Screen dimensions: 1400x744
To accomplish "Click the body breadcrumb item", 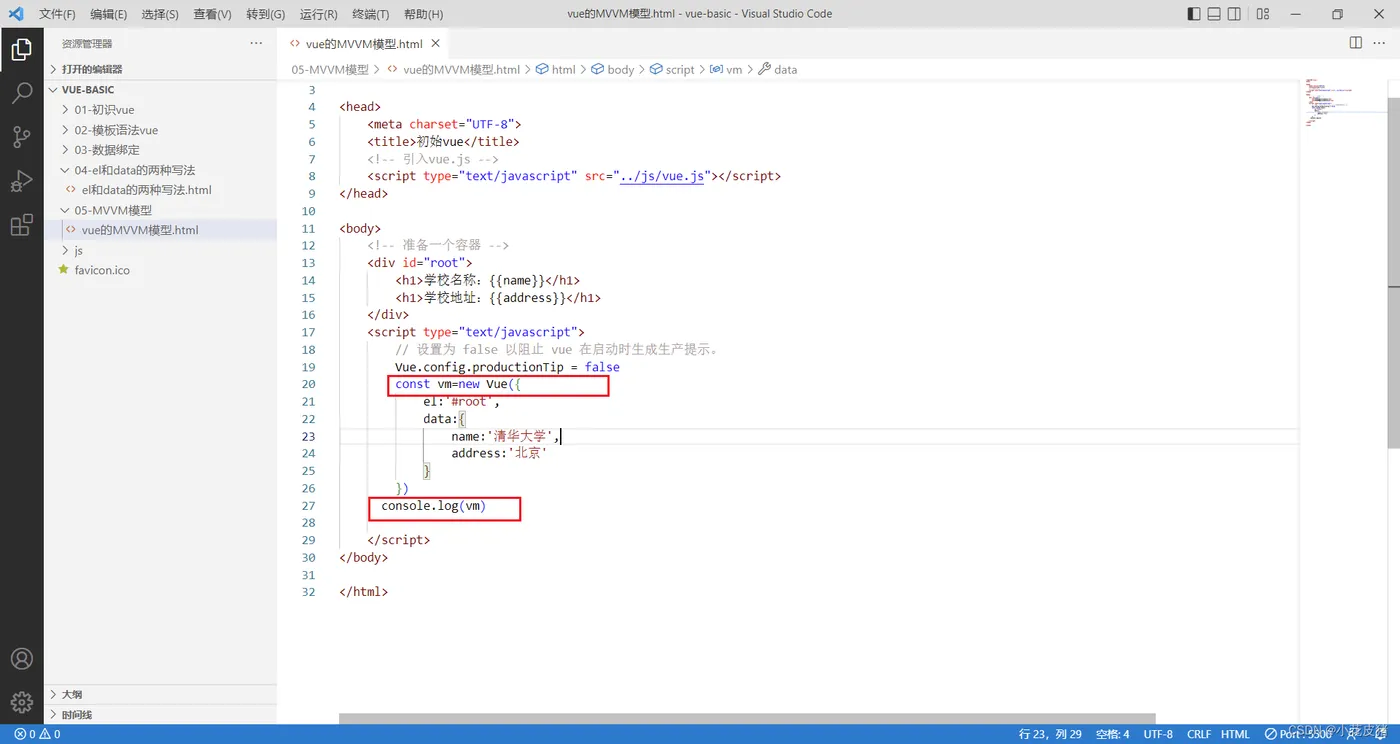I will pos(613,70).
